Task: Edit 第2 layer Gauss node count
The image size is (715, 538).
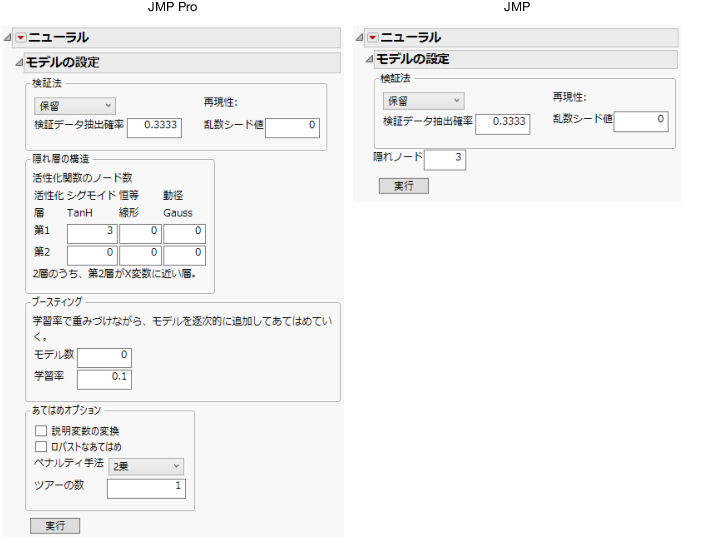Action: pos(185,255)
